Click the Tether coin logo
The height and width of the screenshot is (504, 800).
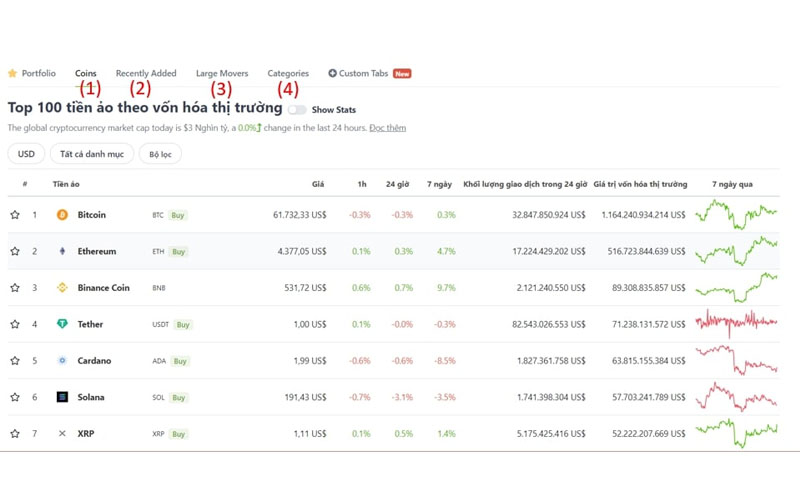click(62, 324)
